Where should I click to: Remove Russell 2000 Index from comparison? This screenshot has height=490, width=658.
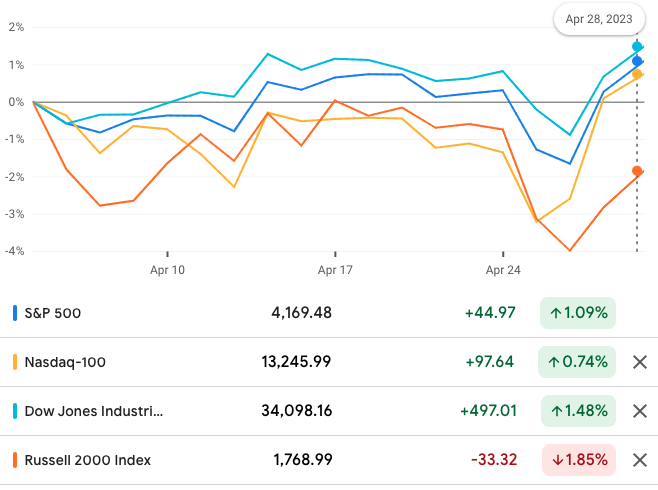click(x=640, y=460)
